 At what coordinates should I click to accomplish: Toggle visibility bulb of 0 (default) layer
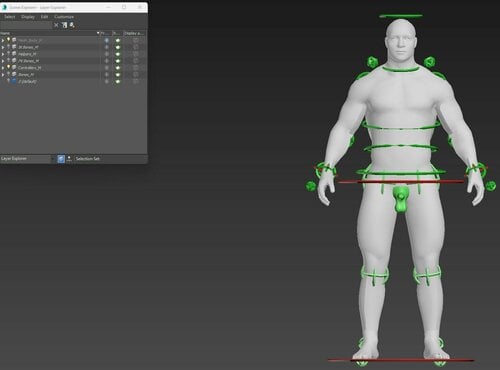(9, 81)
